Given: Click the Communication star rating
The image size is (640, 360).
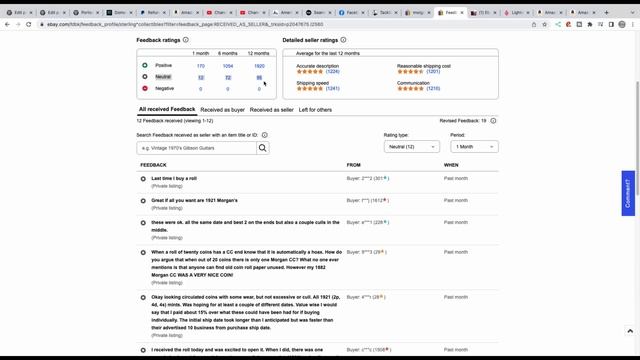Looking at the screenshot, I should click(410, 89).
